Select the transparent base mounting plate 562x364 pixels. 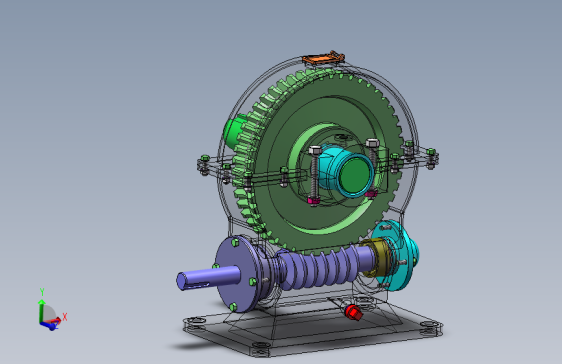(313, 330)
